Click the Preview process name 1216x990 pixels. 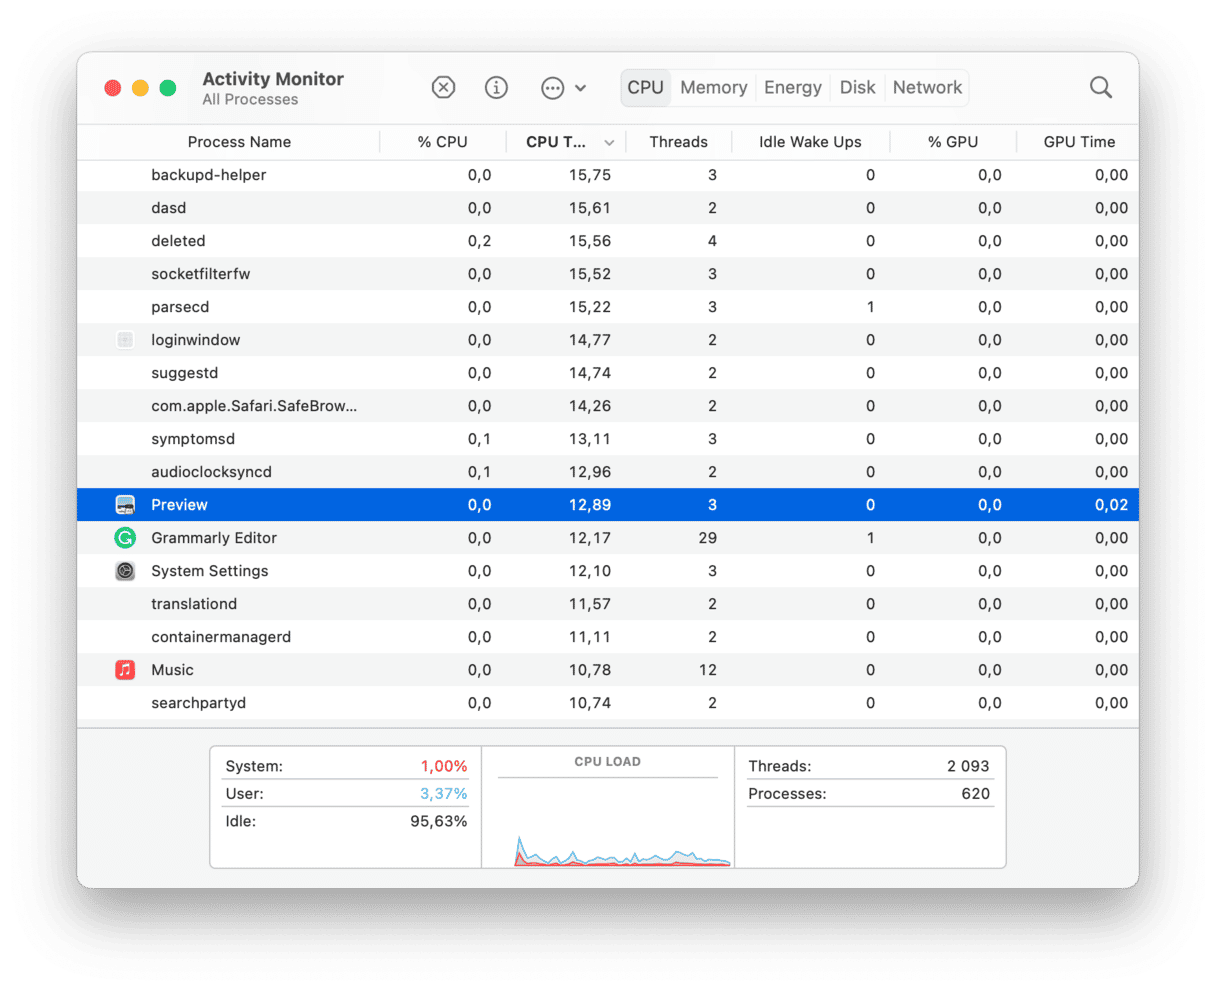[179, 505]
